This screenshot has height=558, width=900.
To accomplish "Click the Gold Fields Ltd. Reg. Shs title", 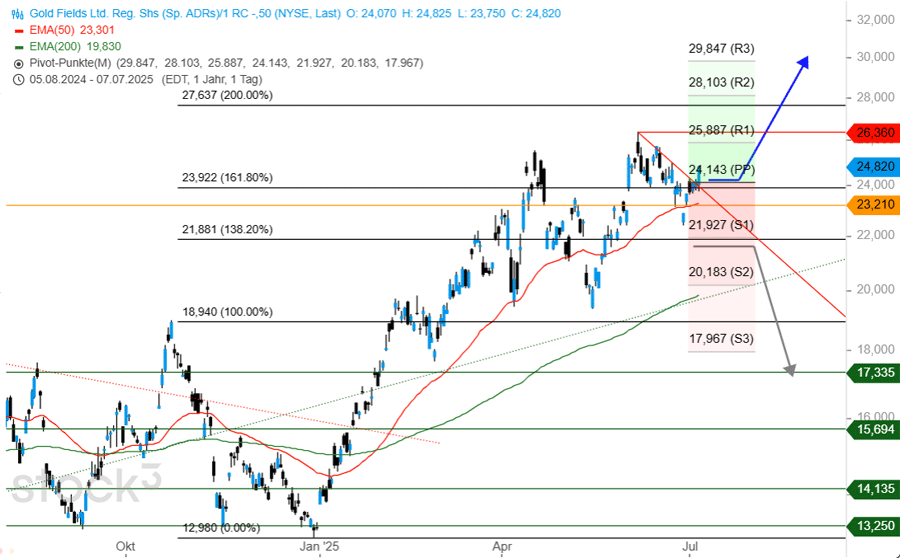I will pos(185,13).
